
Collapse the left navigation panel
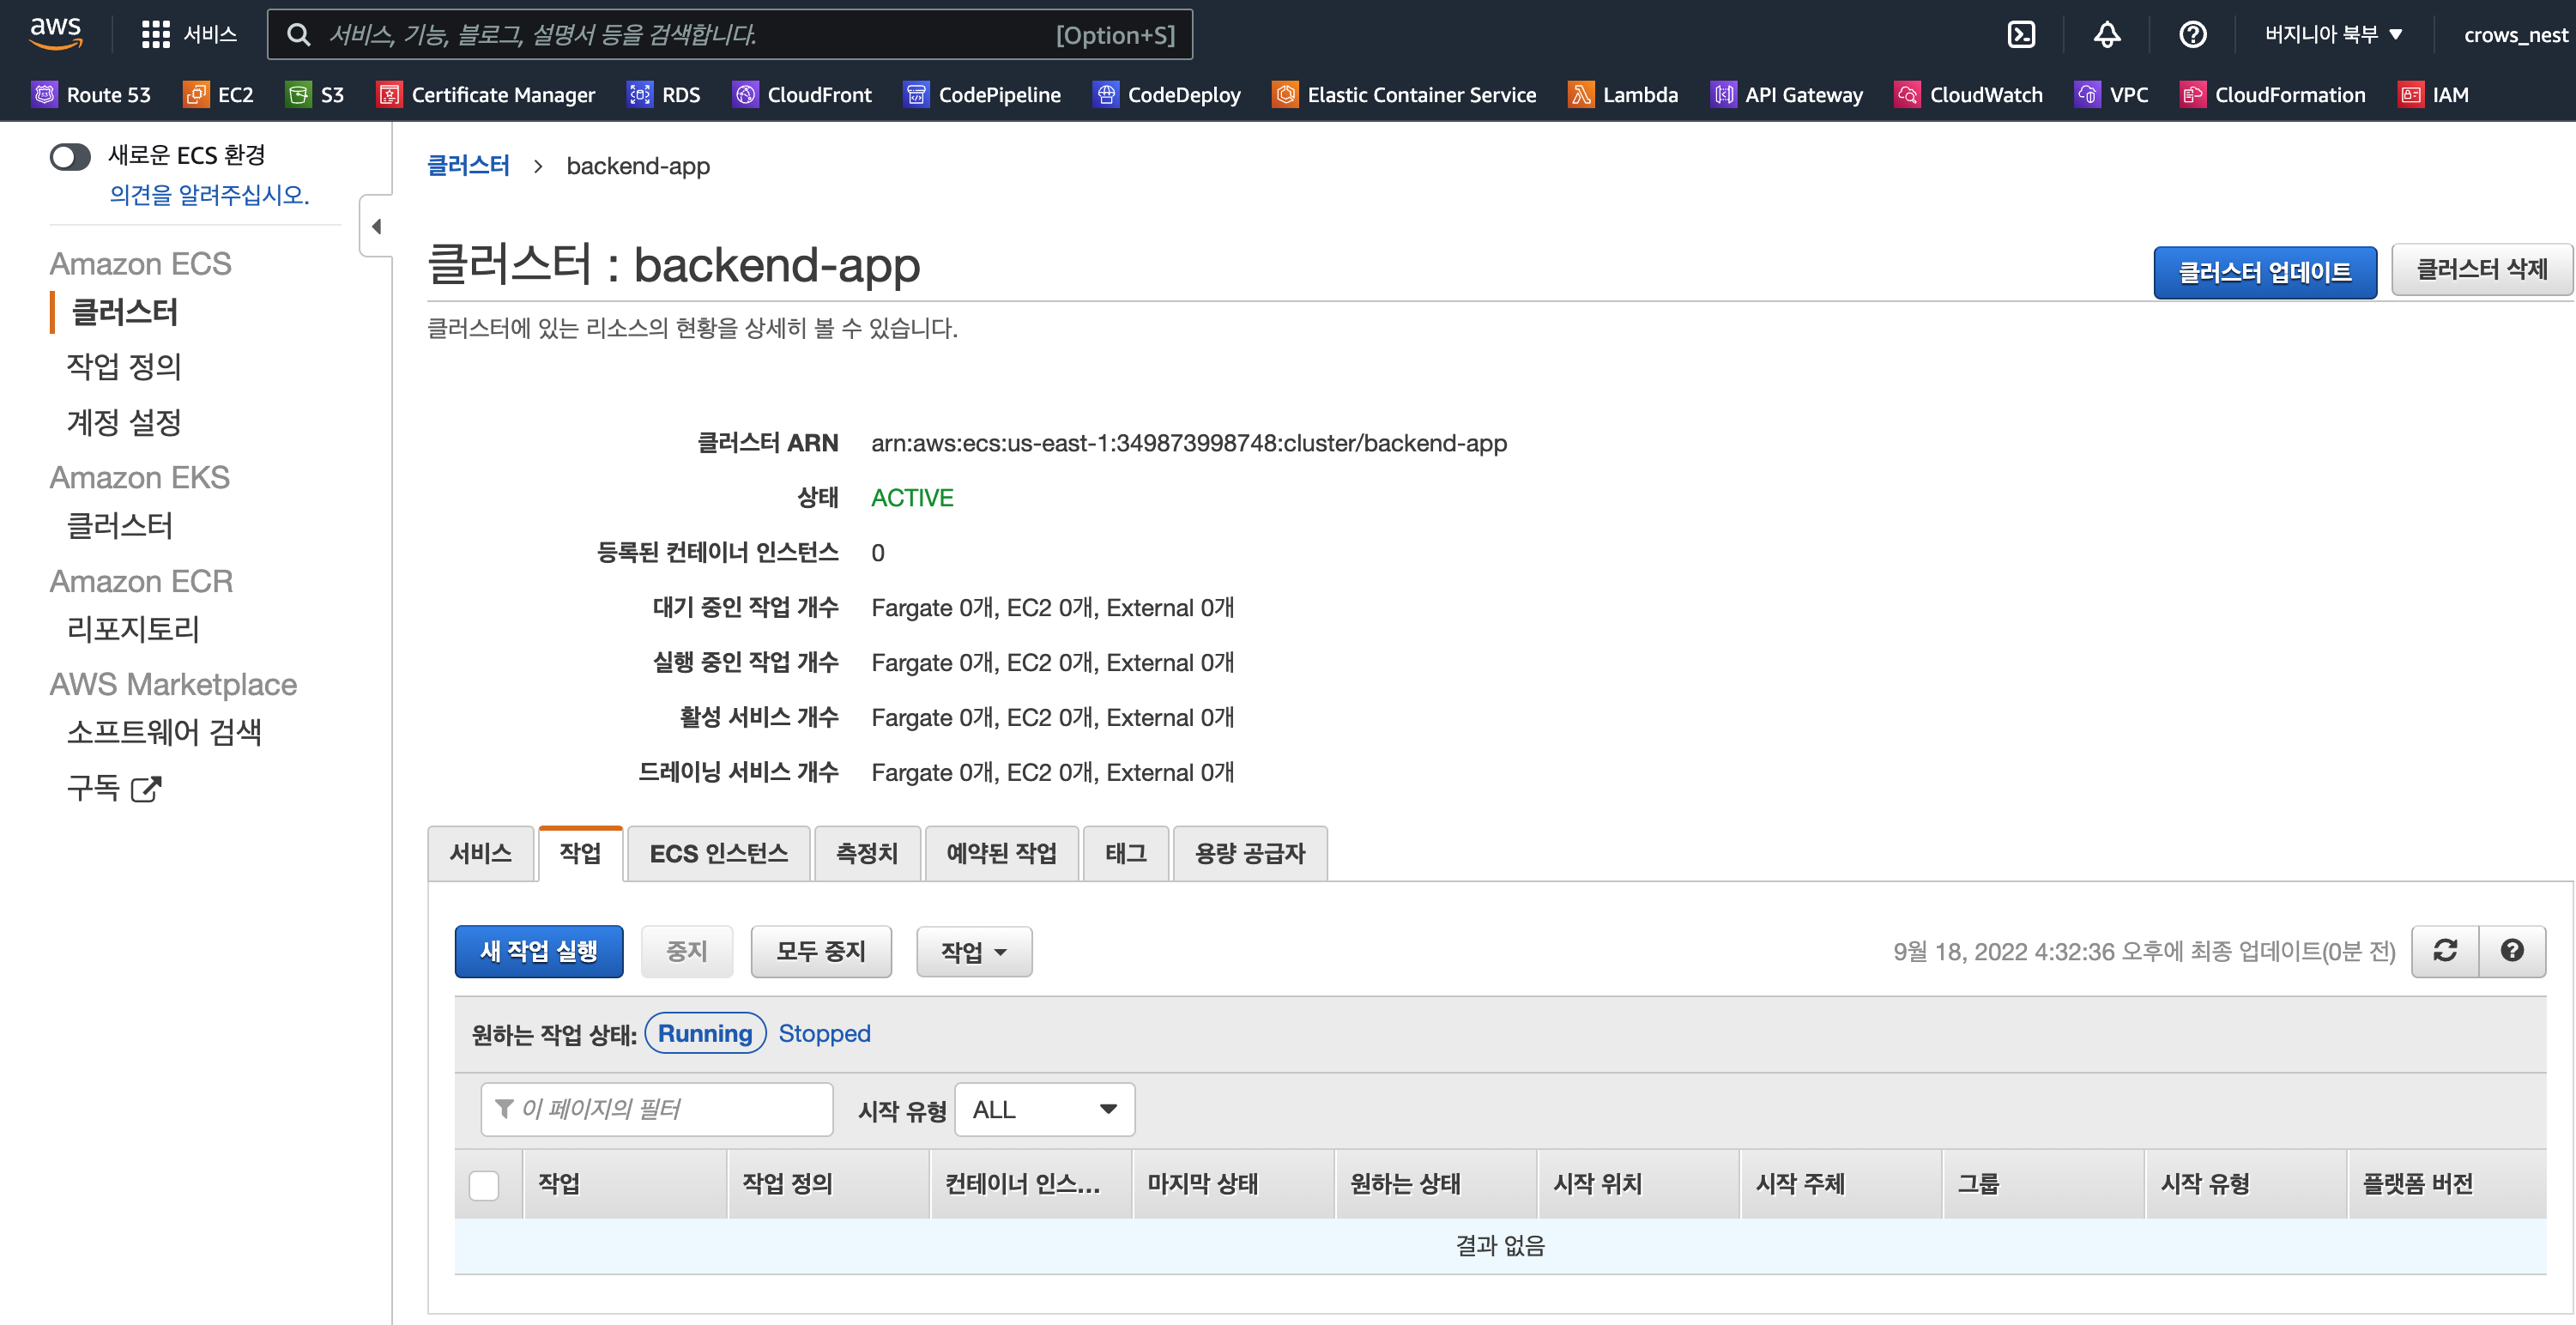(376, 226)
